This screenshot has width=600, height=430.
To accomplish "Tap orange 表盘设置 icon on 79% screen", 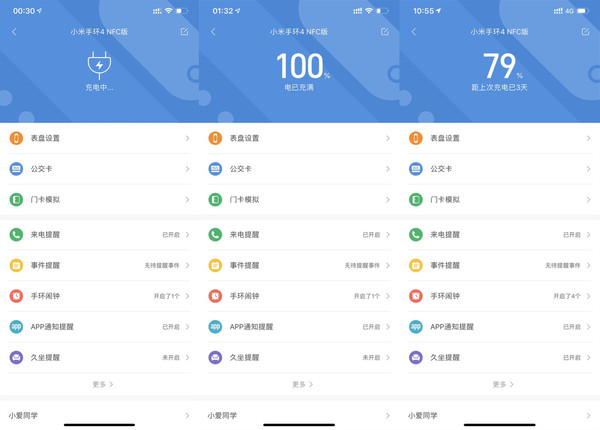I will tap(416, 138).
